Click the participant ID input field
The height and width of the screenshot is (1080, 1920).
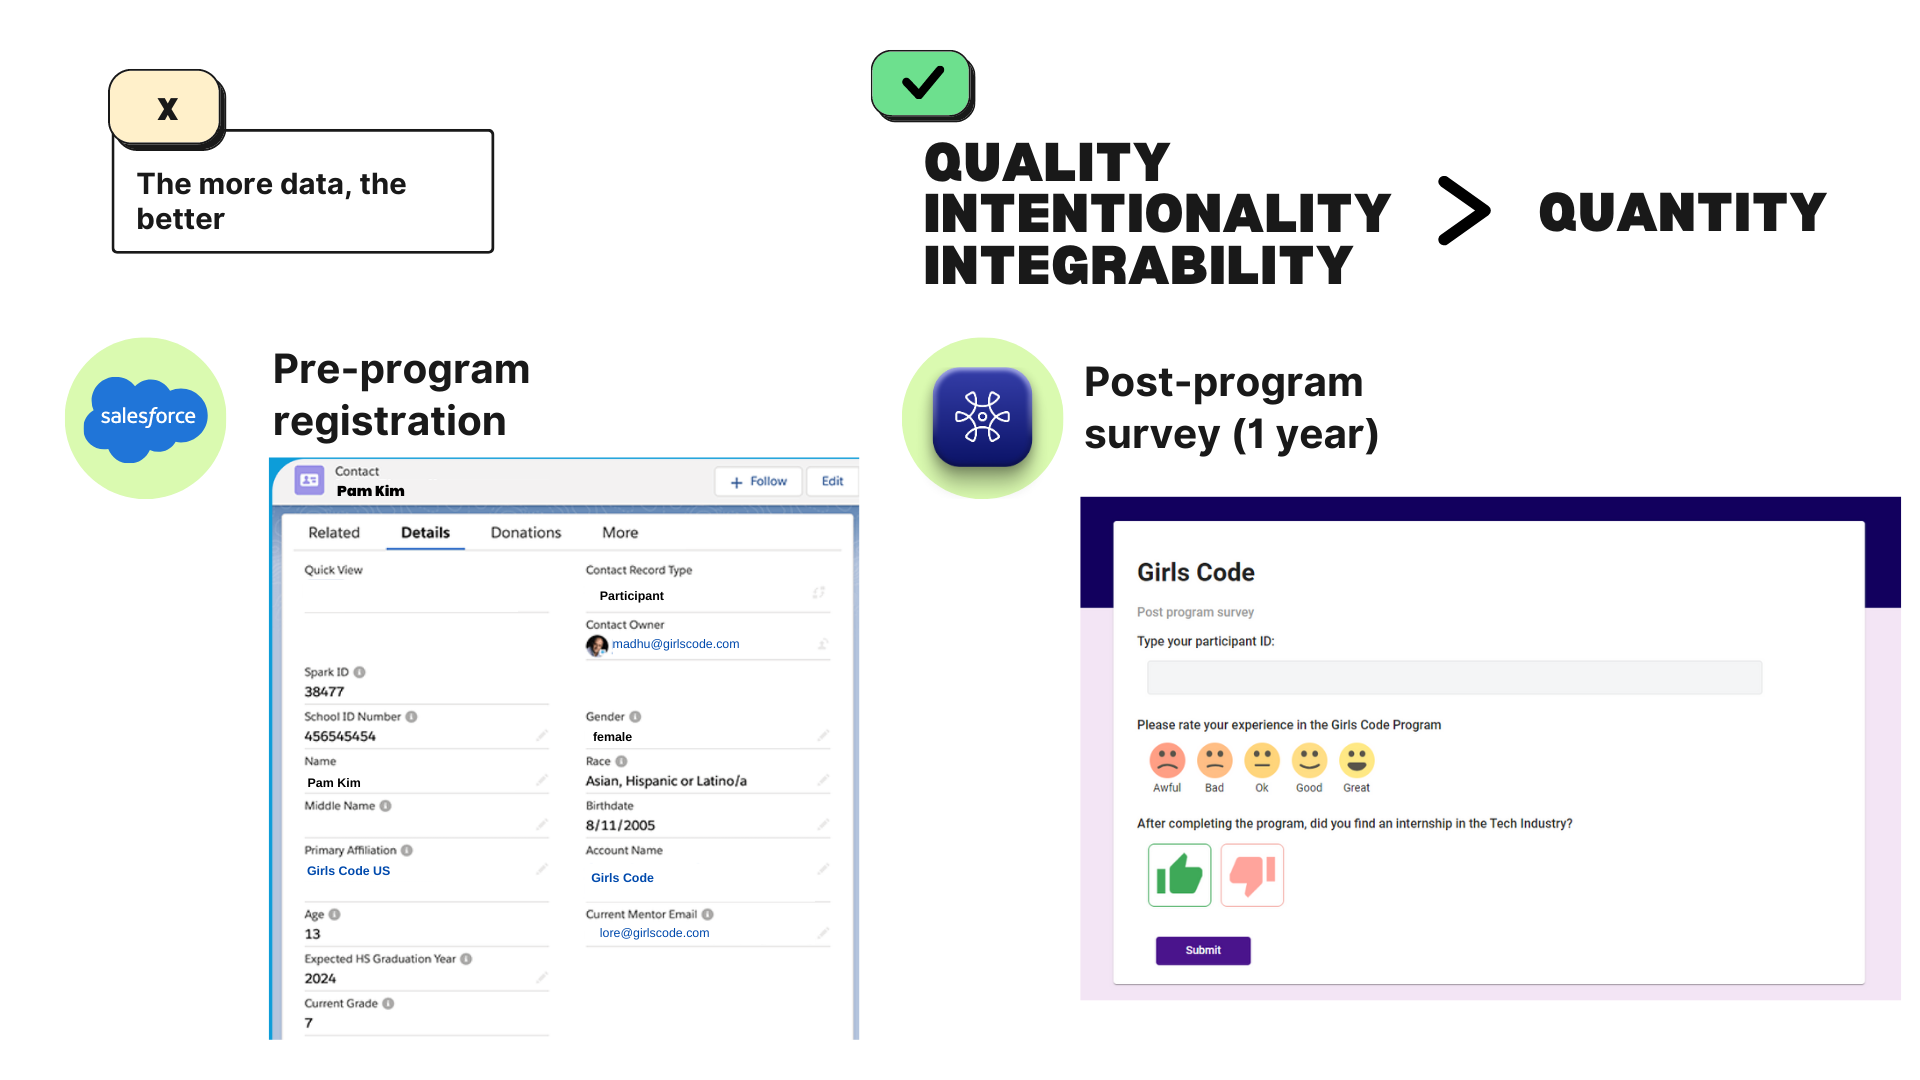tap(1455, 676)
